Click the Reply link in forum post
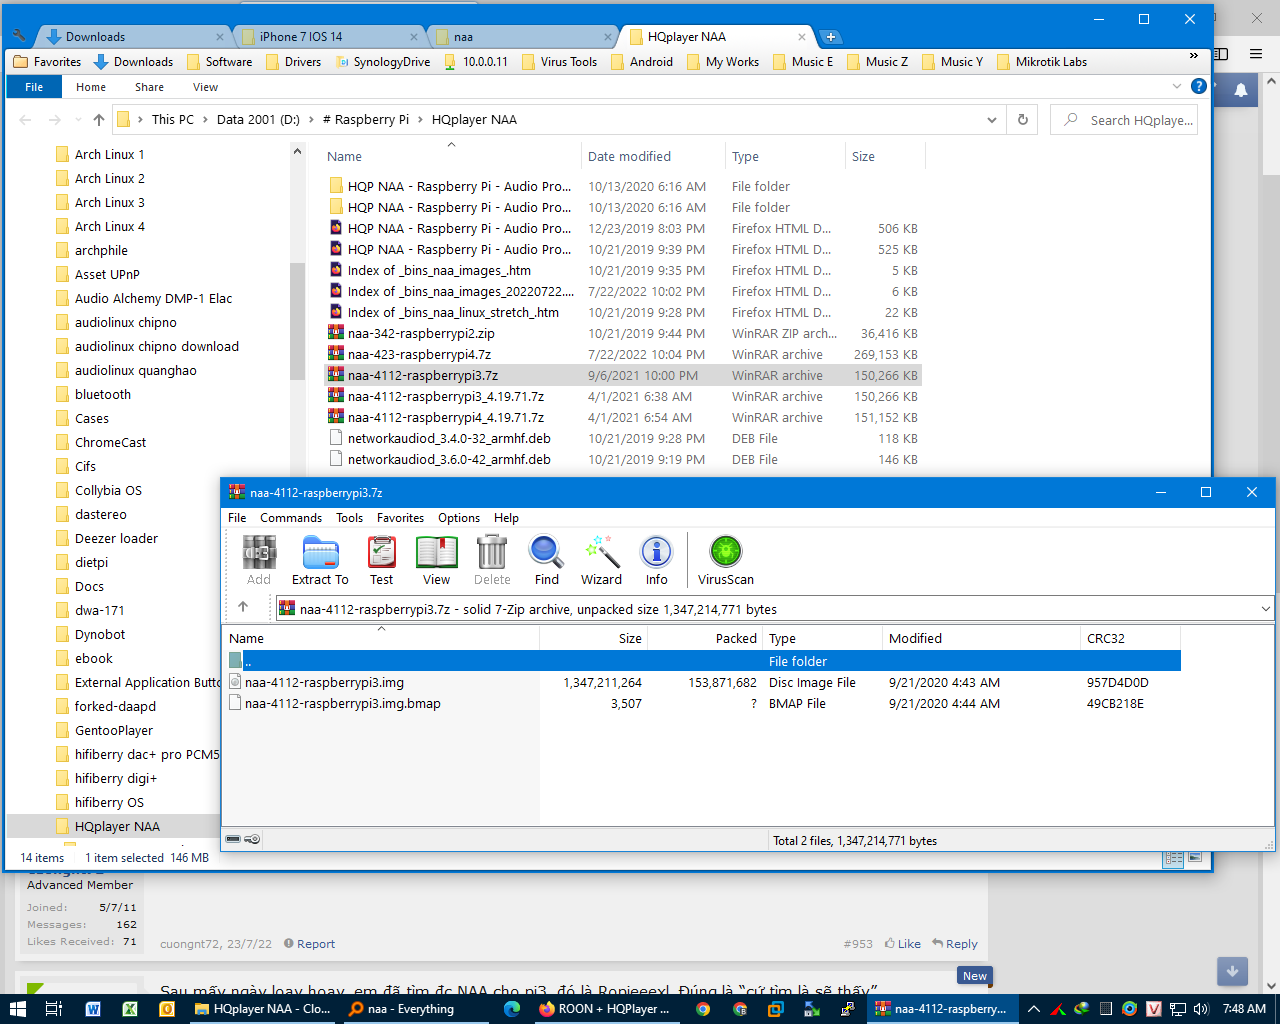 click(955, 944)
